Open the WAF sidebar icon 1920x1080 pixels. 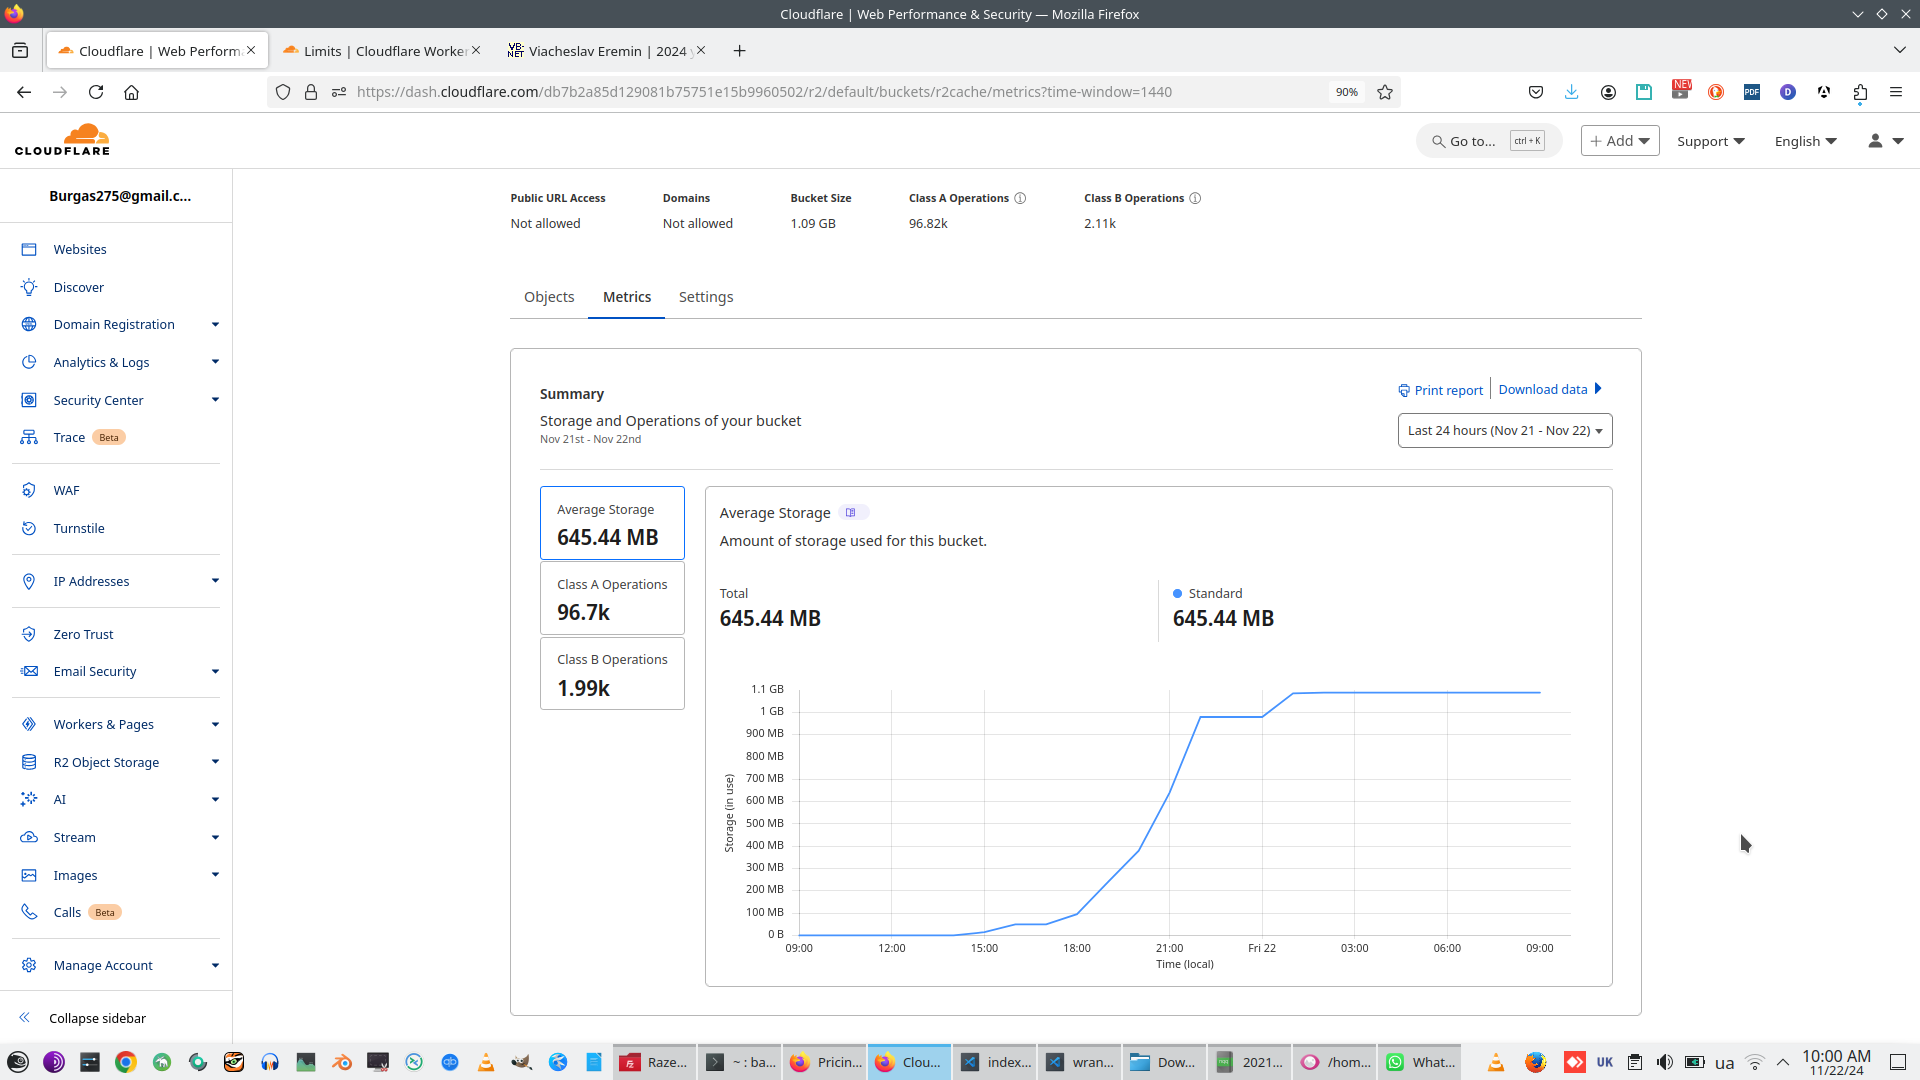(x=29, y=490)
